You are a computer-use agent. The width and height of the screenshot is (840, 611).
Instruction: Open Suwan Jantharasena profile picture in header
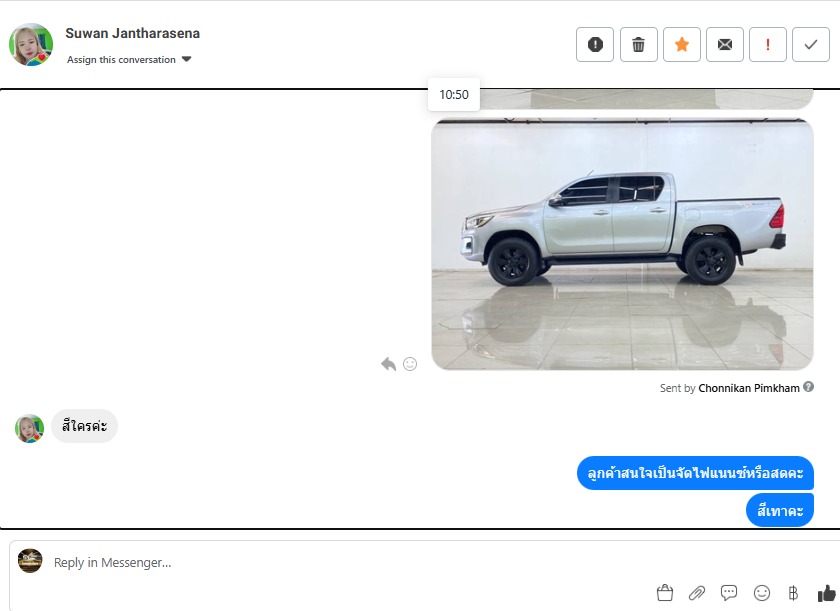[31, 44]
